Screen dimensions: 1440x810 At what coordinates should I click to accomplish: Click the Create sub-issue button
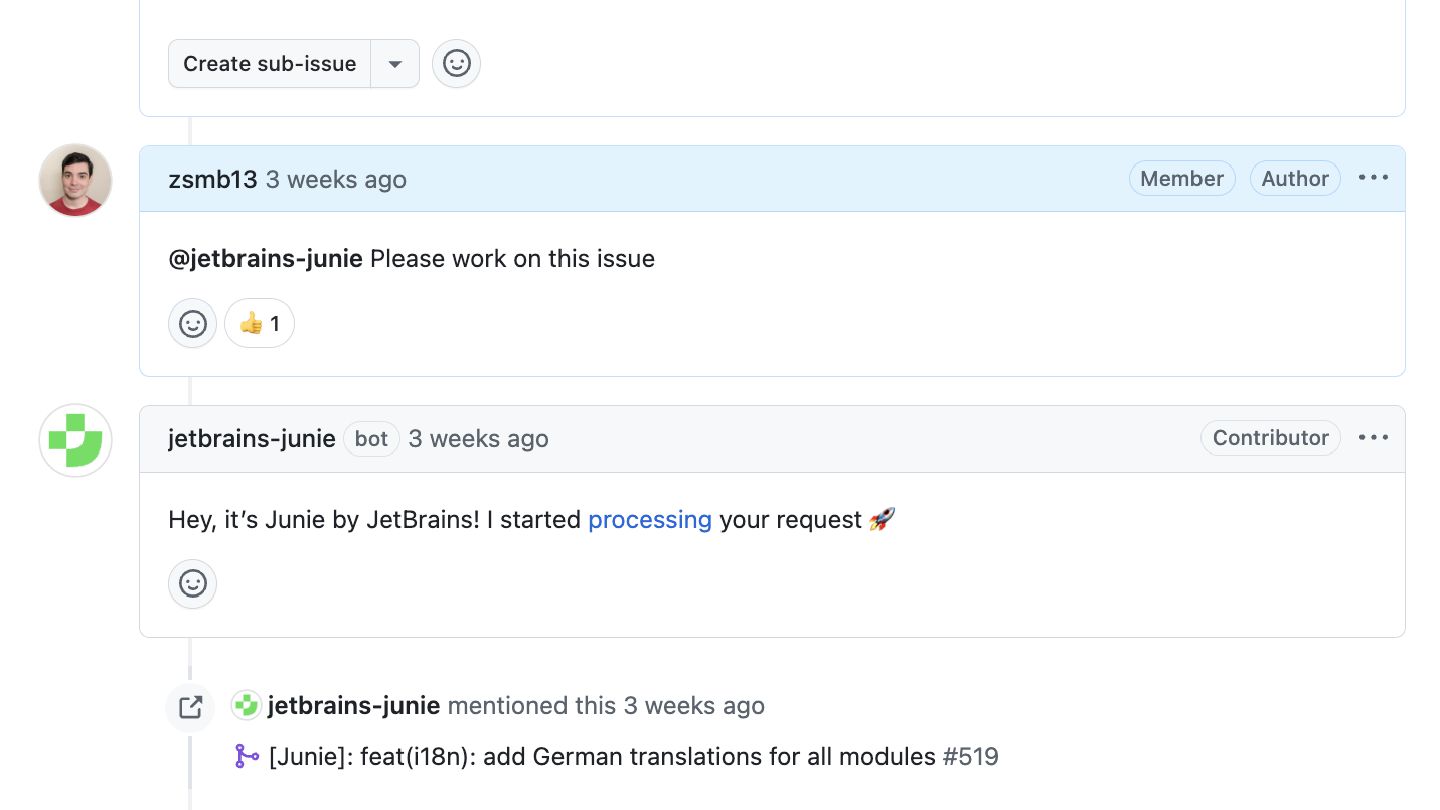(x=269, y=64)
